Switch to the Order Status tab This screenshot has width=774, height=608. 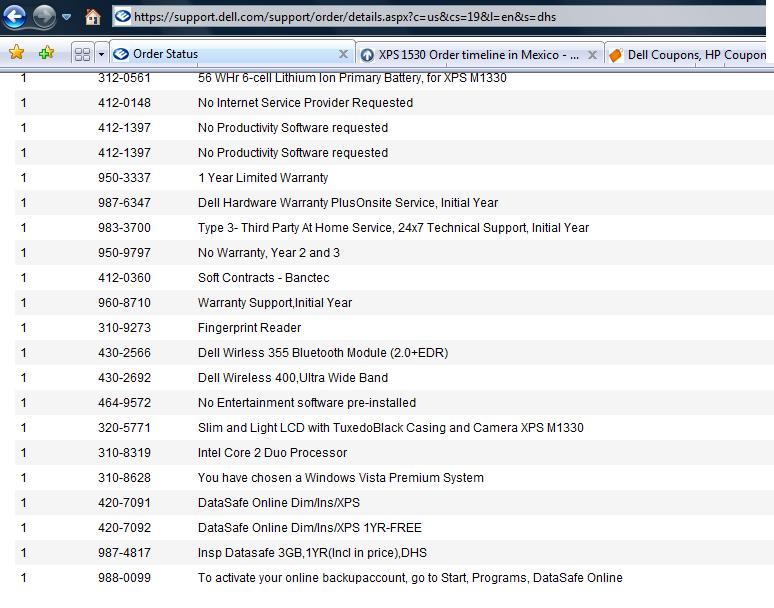pos(232,54)
